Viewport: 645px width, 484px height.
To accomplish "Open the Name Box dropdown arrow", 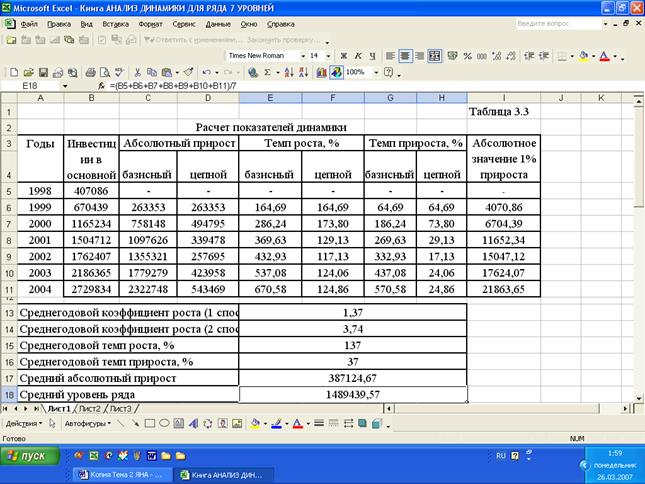I will tap(65, 86).
